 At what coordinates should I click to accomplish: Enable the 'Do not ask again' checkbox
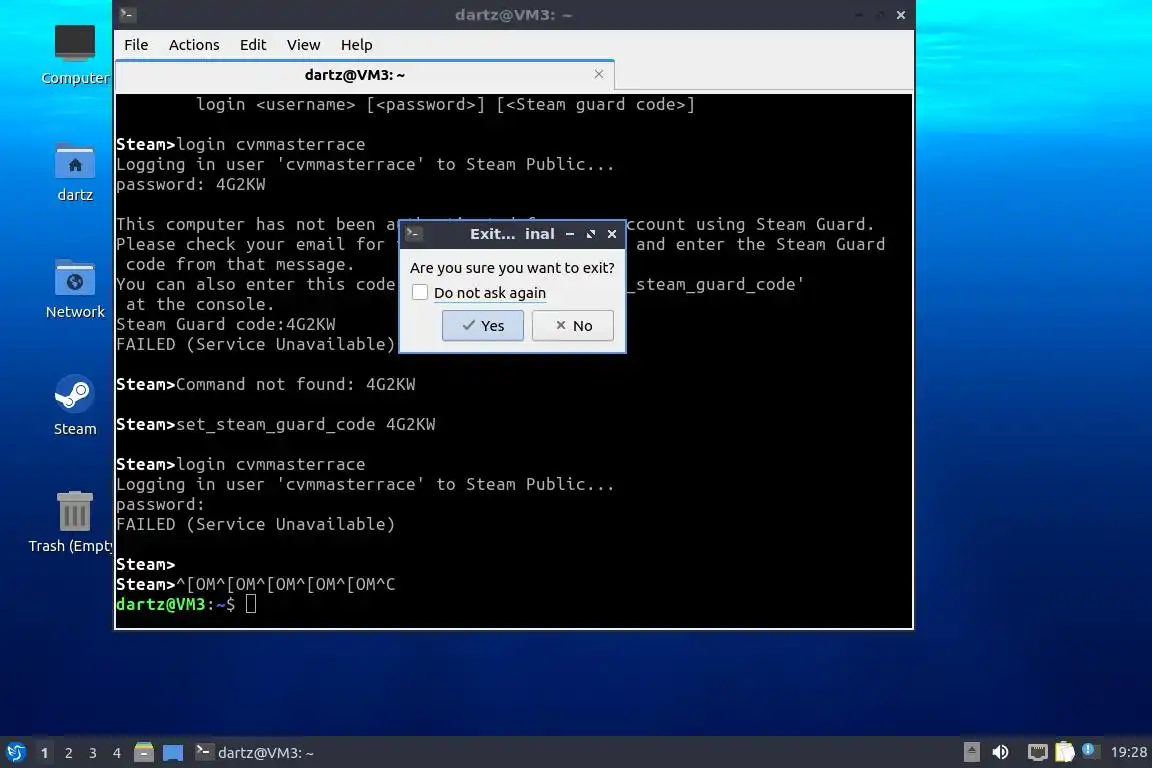420,293
